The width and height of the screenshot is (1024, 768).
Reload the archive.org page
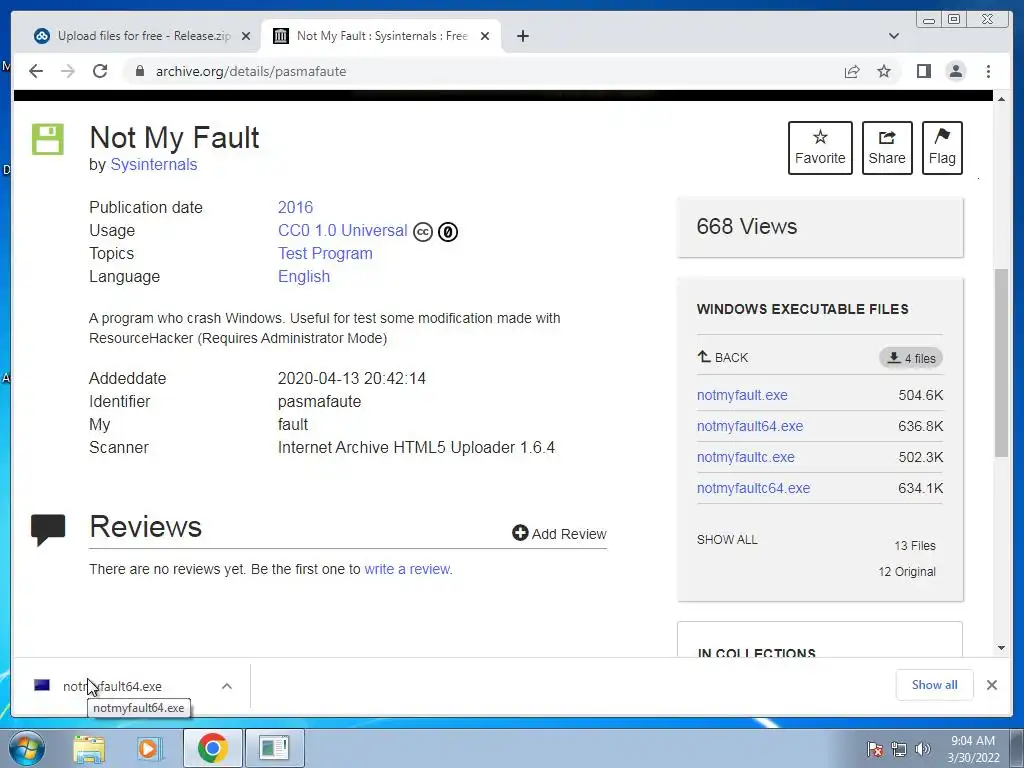click(x=100, y=71)
